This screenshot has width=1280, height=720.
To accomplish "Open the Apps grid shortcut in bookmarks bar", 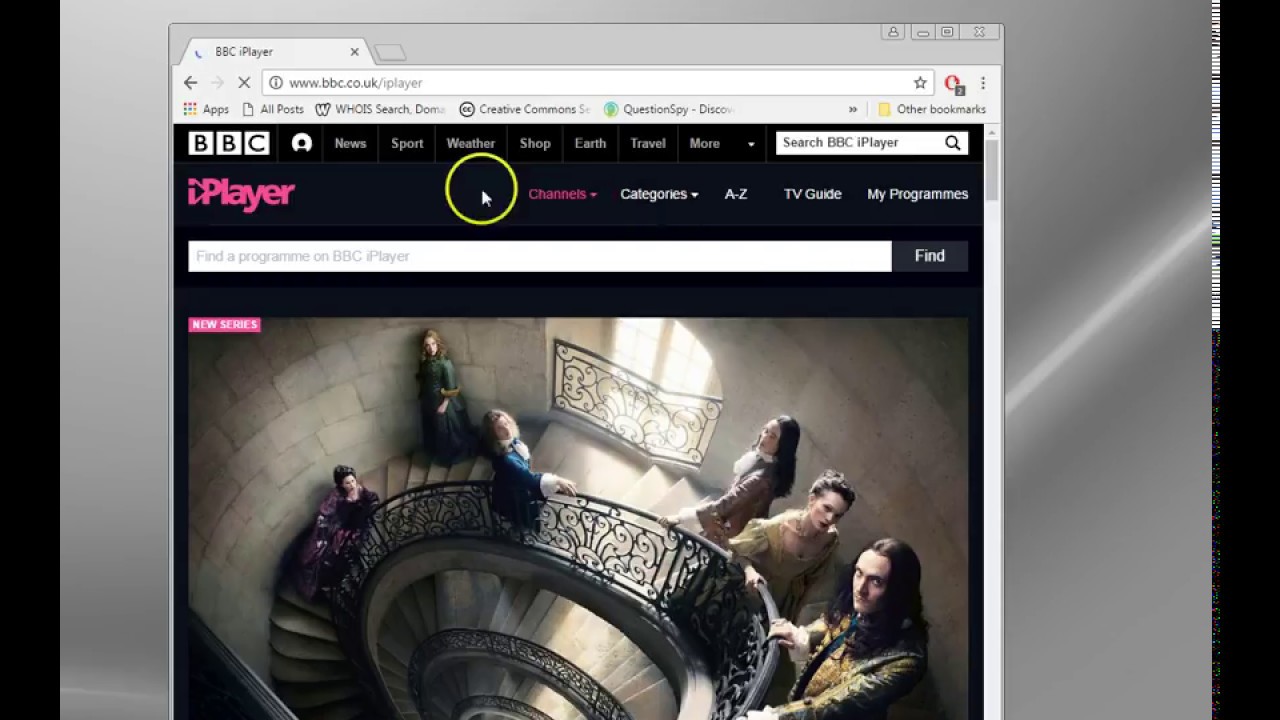I will (x=206, y=109).
